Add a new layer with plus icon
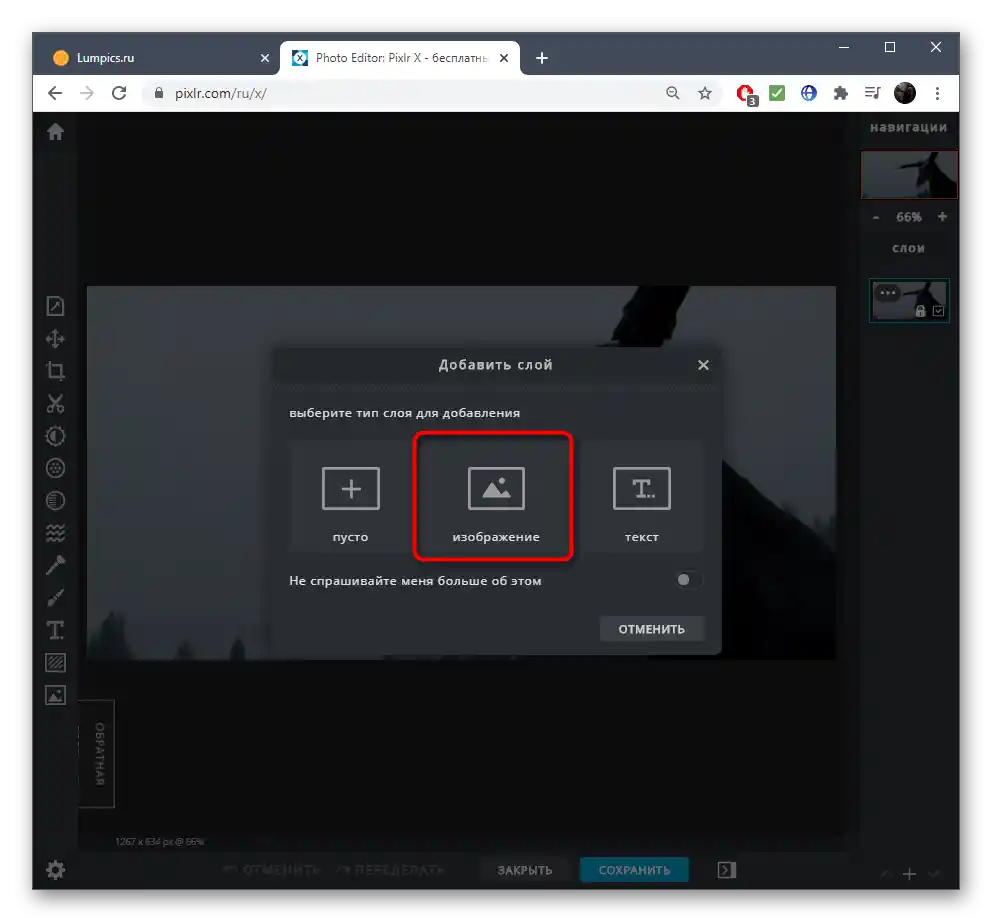 [x=909, y=874]
